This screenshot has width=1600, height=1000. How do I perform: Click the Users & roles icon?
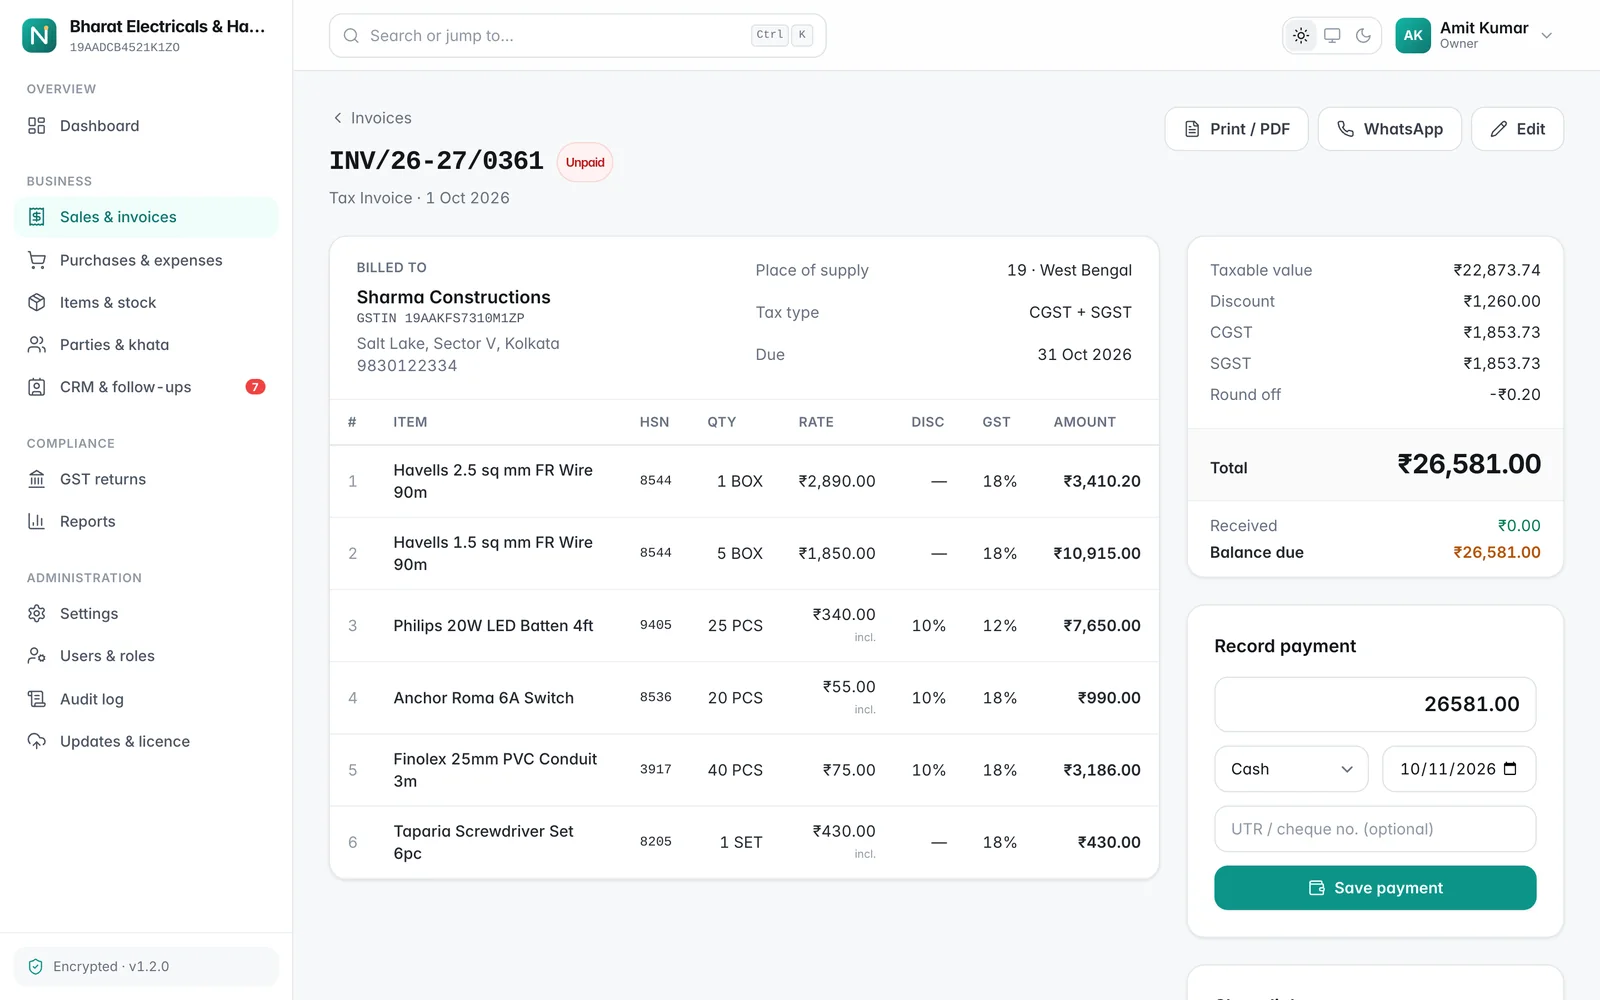tap(37, 656)
